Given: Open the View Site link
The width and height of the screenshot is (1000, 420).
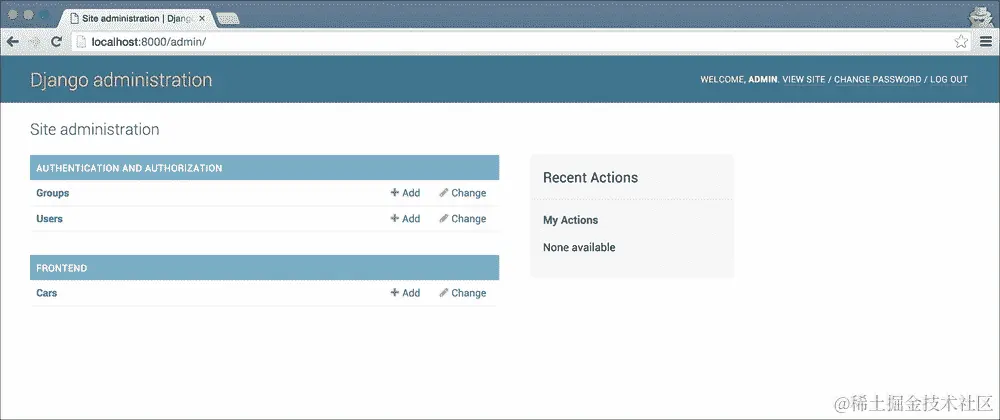Looking at the screenshot, I should pyautogui.click(x=804, y=80).
